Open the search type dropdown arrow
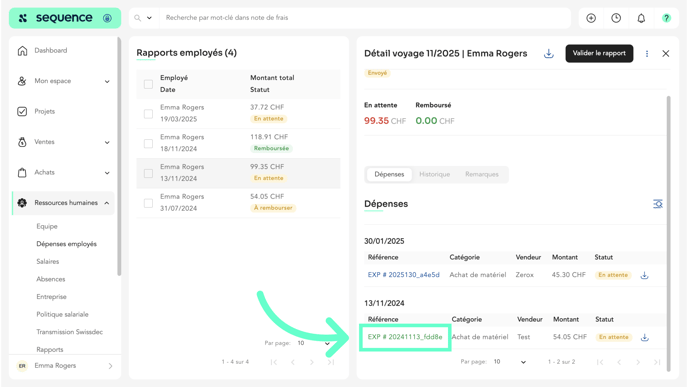688x387 pixels. coord(149,18)
